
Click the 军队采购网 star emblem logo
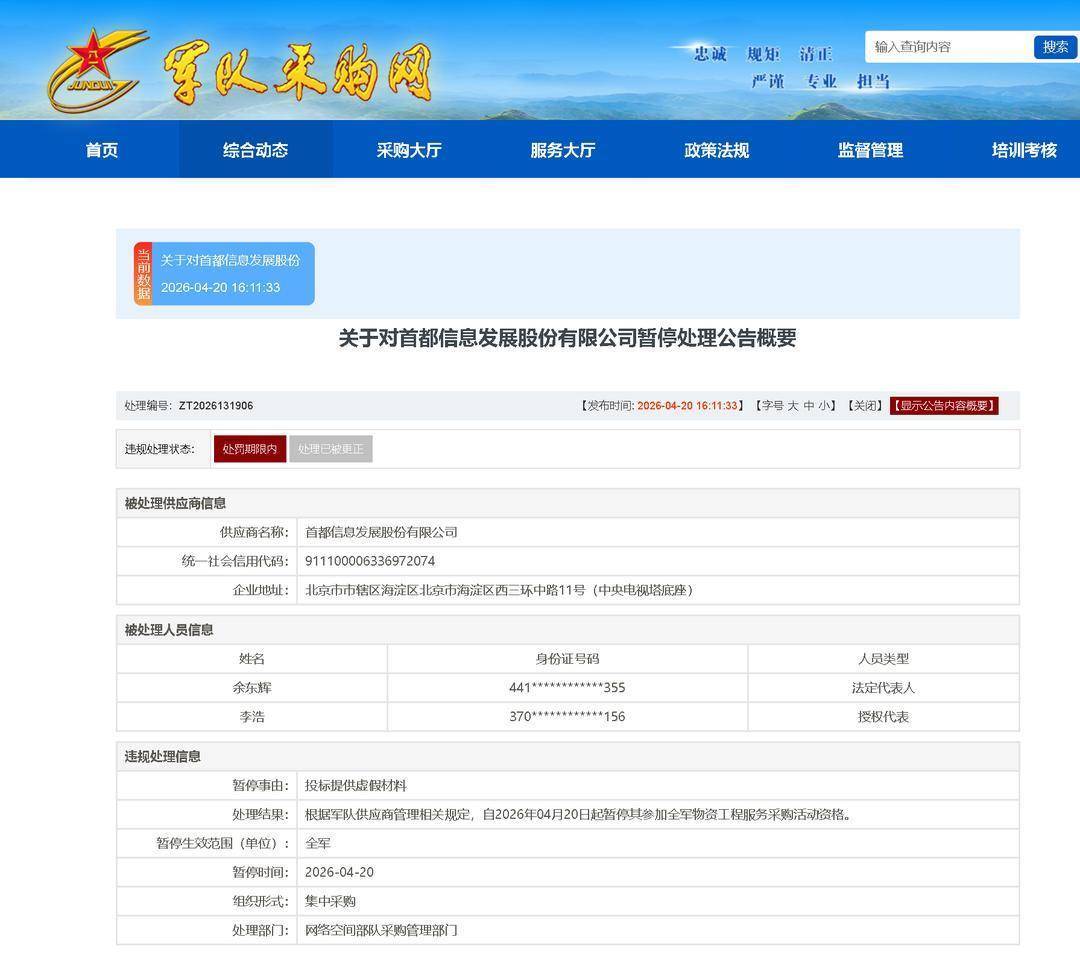[x=98, y=70]
